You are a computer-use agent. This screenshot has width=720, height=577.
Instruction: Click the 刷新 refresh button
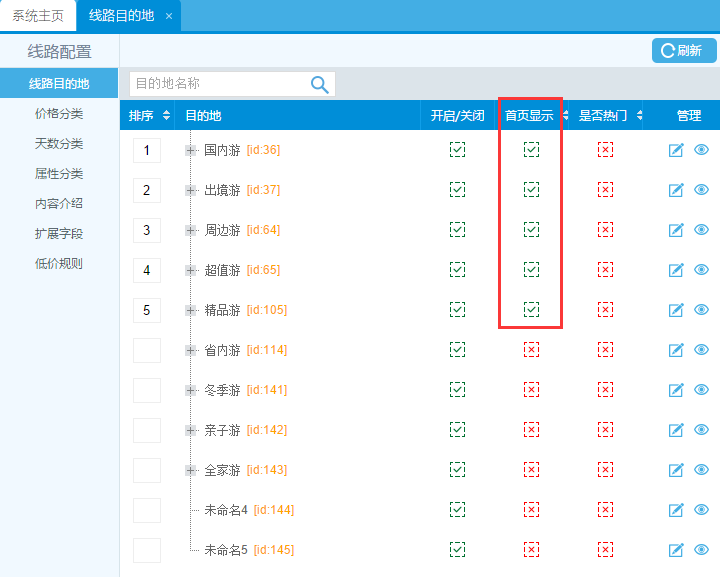[684, 51]
